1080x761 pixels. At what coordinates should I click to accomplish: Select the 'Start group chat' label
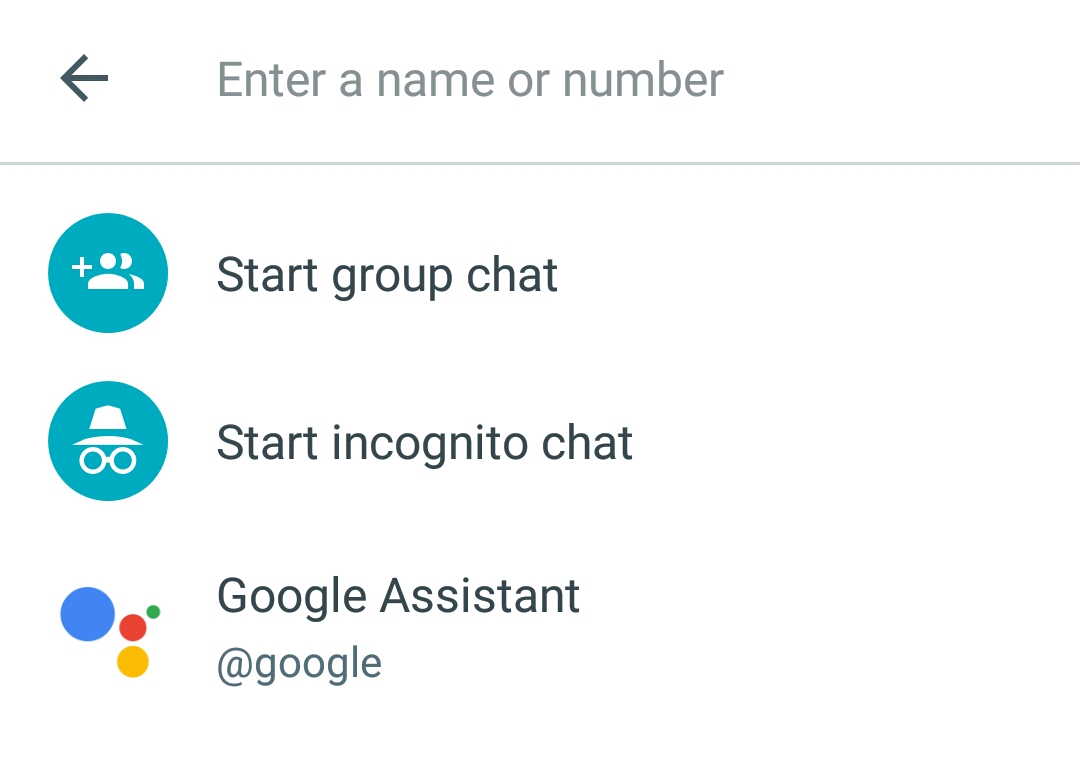pyautogui.click(x=387, y=275)
